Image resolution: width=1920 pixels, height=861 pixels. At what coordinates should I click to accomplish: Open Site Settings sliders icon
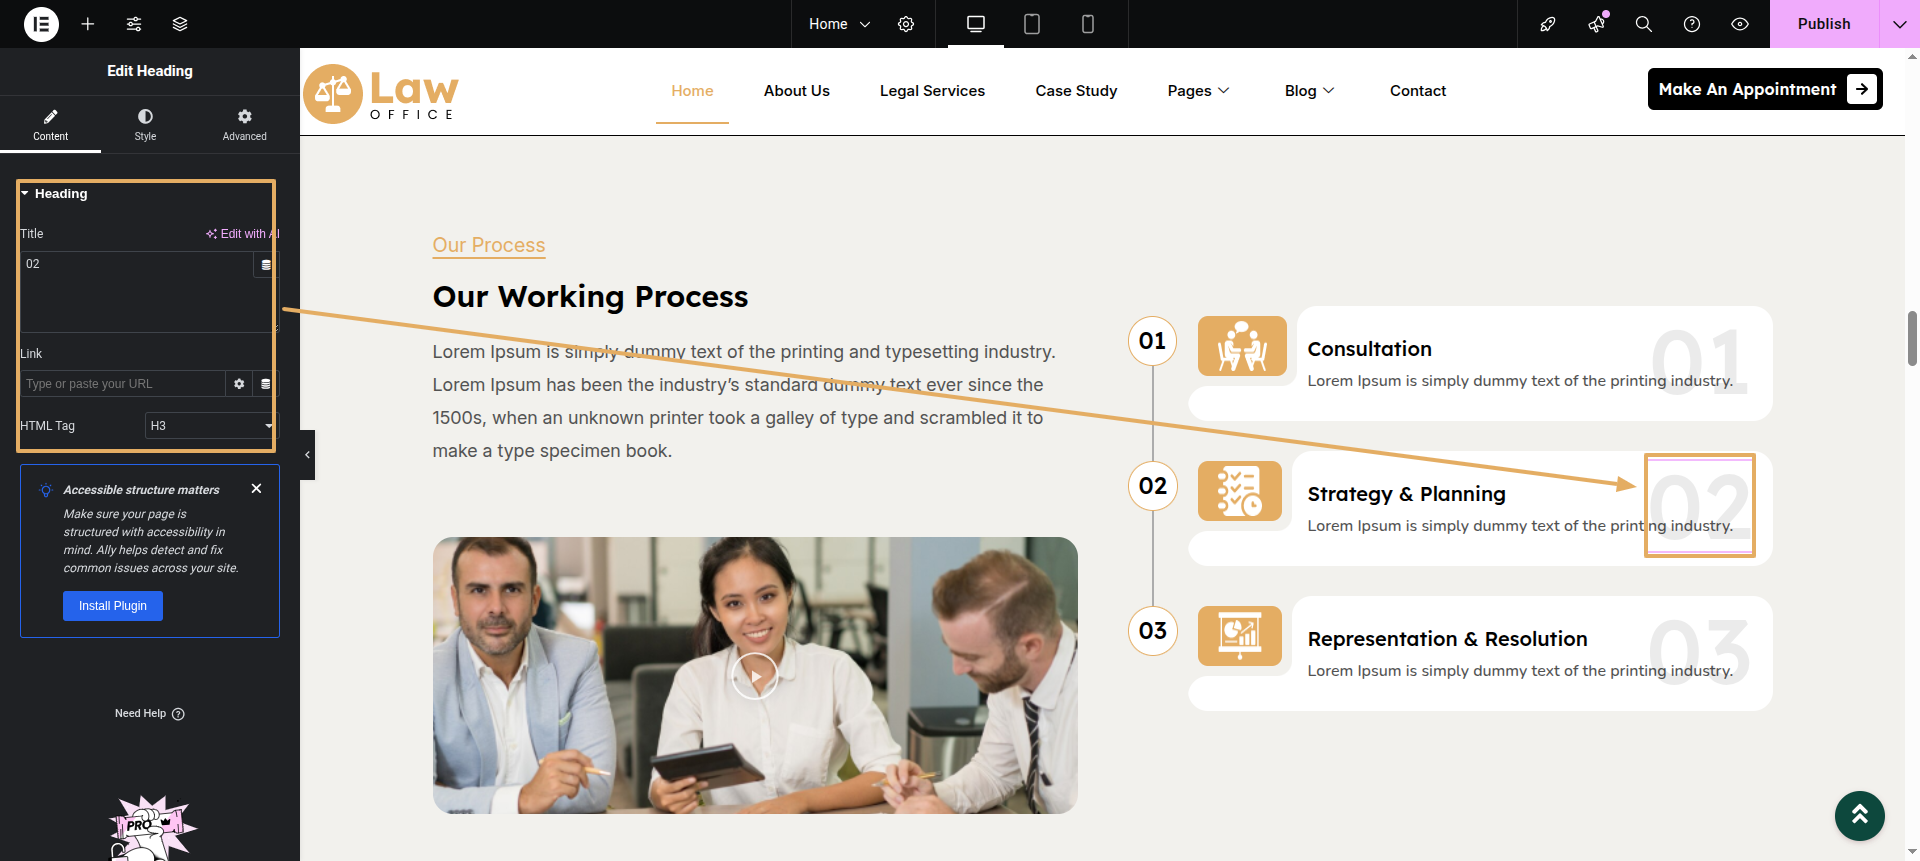coord(134,24)
